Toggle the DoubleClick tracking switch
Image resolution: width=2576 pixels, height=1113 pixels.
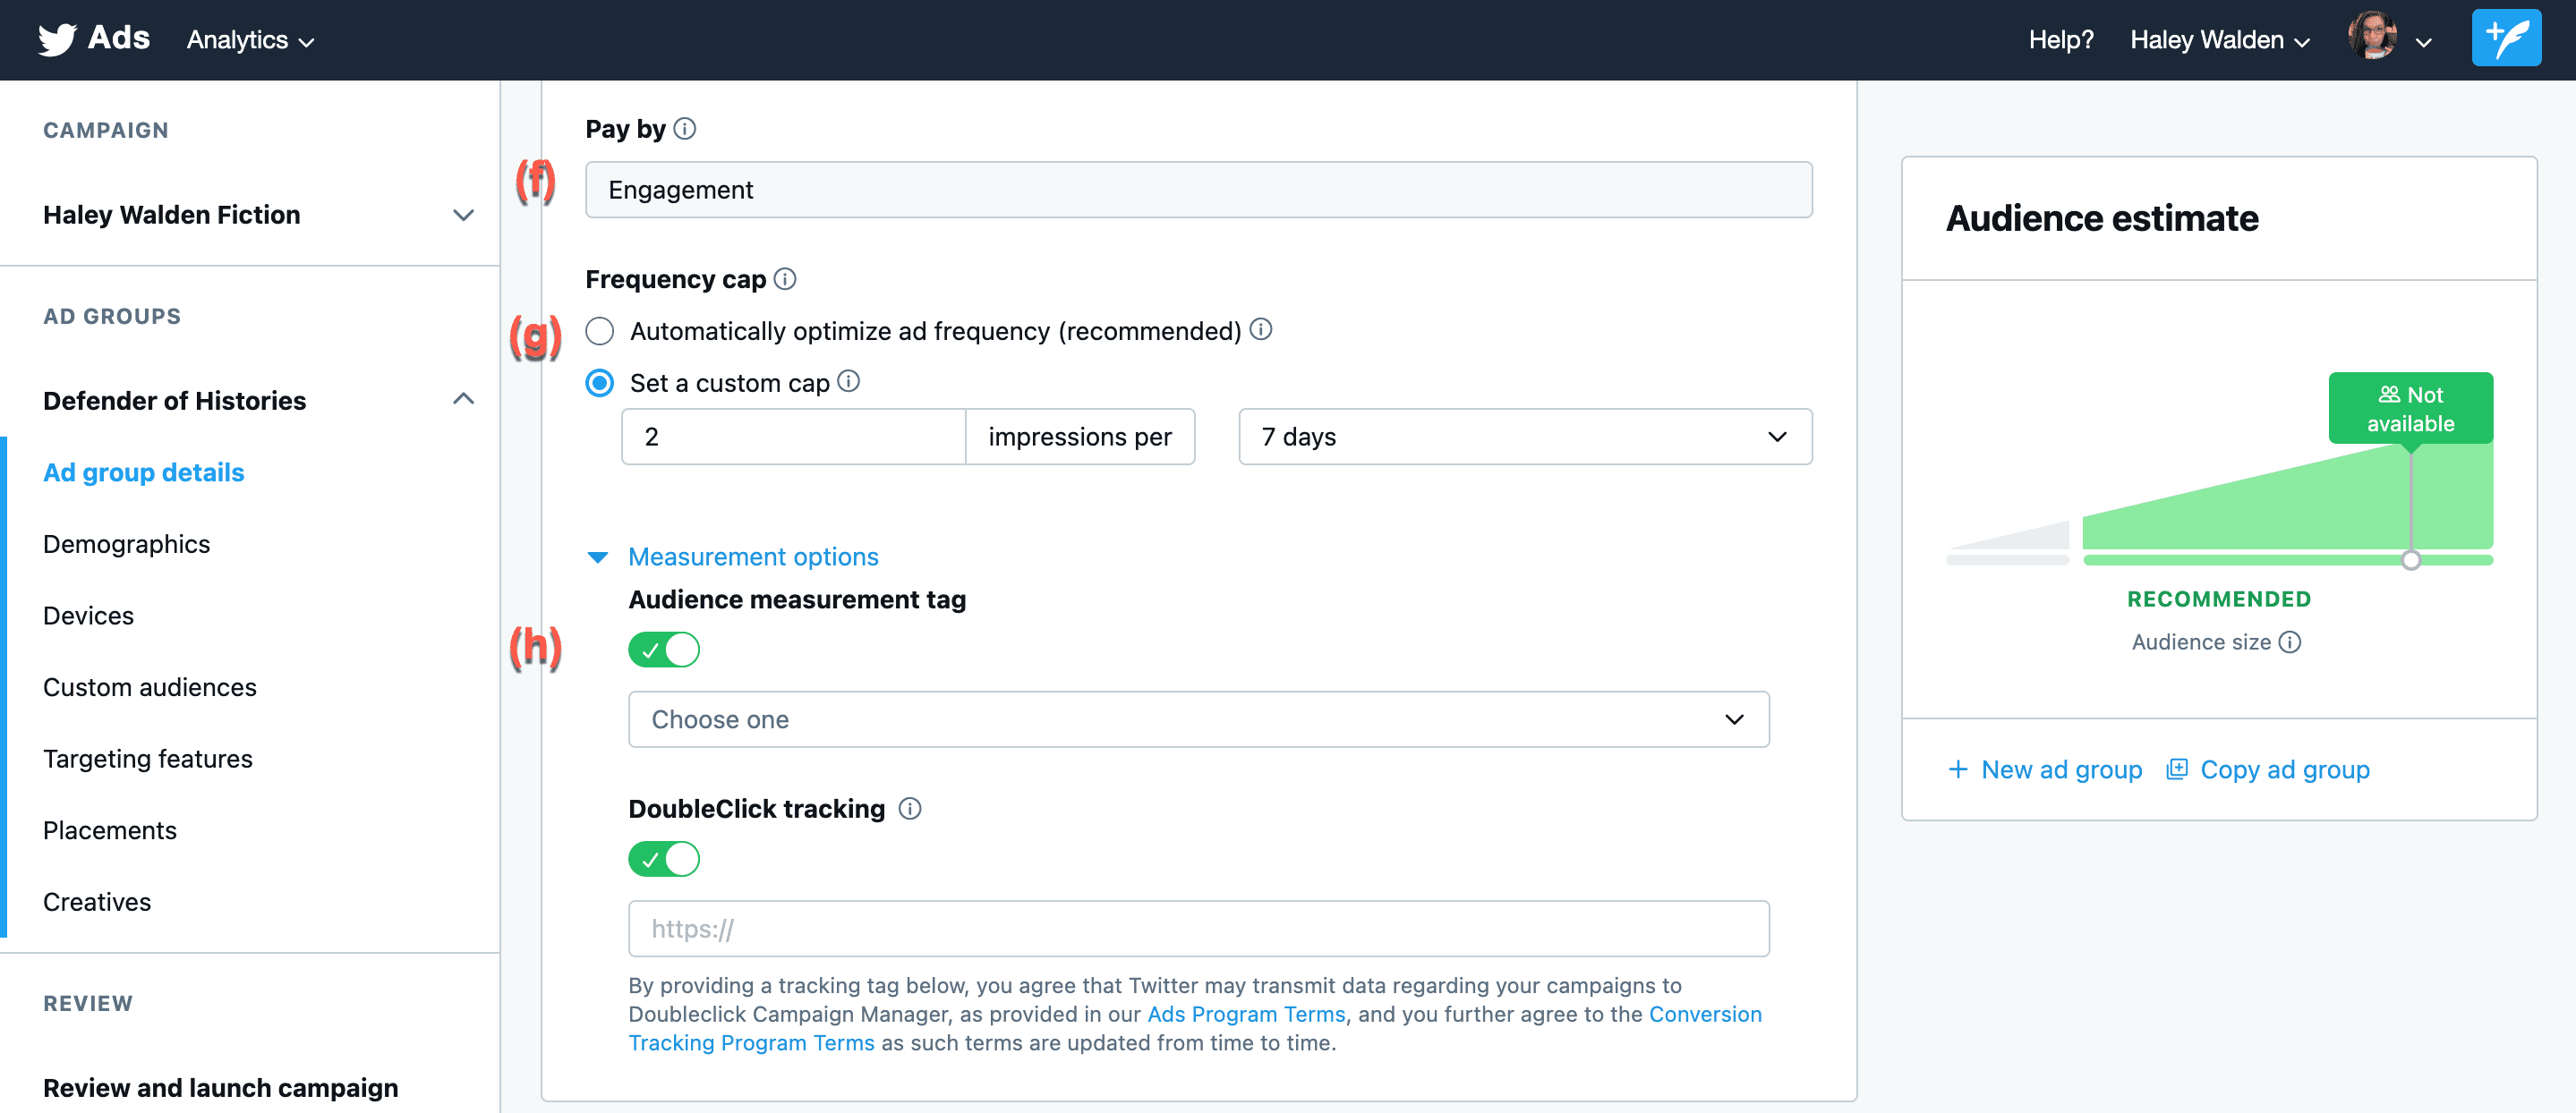point(664,859)
